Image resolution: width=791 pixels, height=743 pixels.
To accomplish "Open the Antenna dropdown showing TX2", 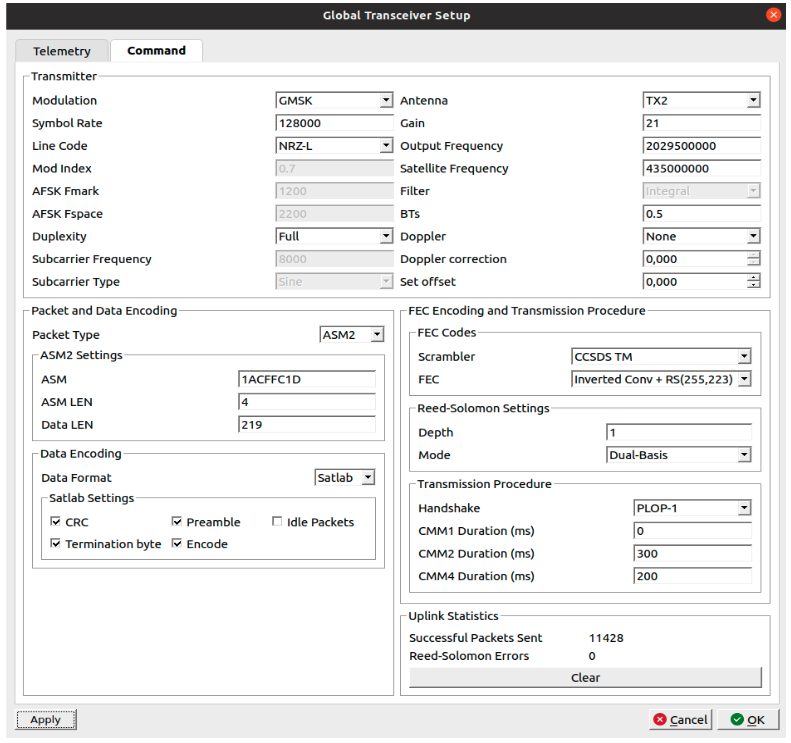I will click(x=701, y=100).
